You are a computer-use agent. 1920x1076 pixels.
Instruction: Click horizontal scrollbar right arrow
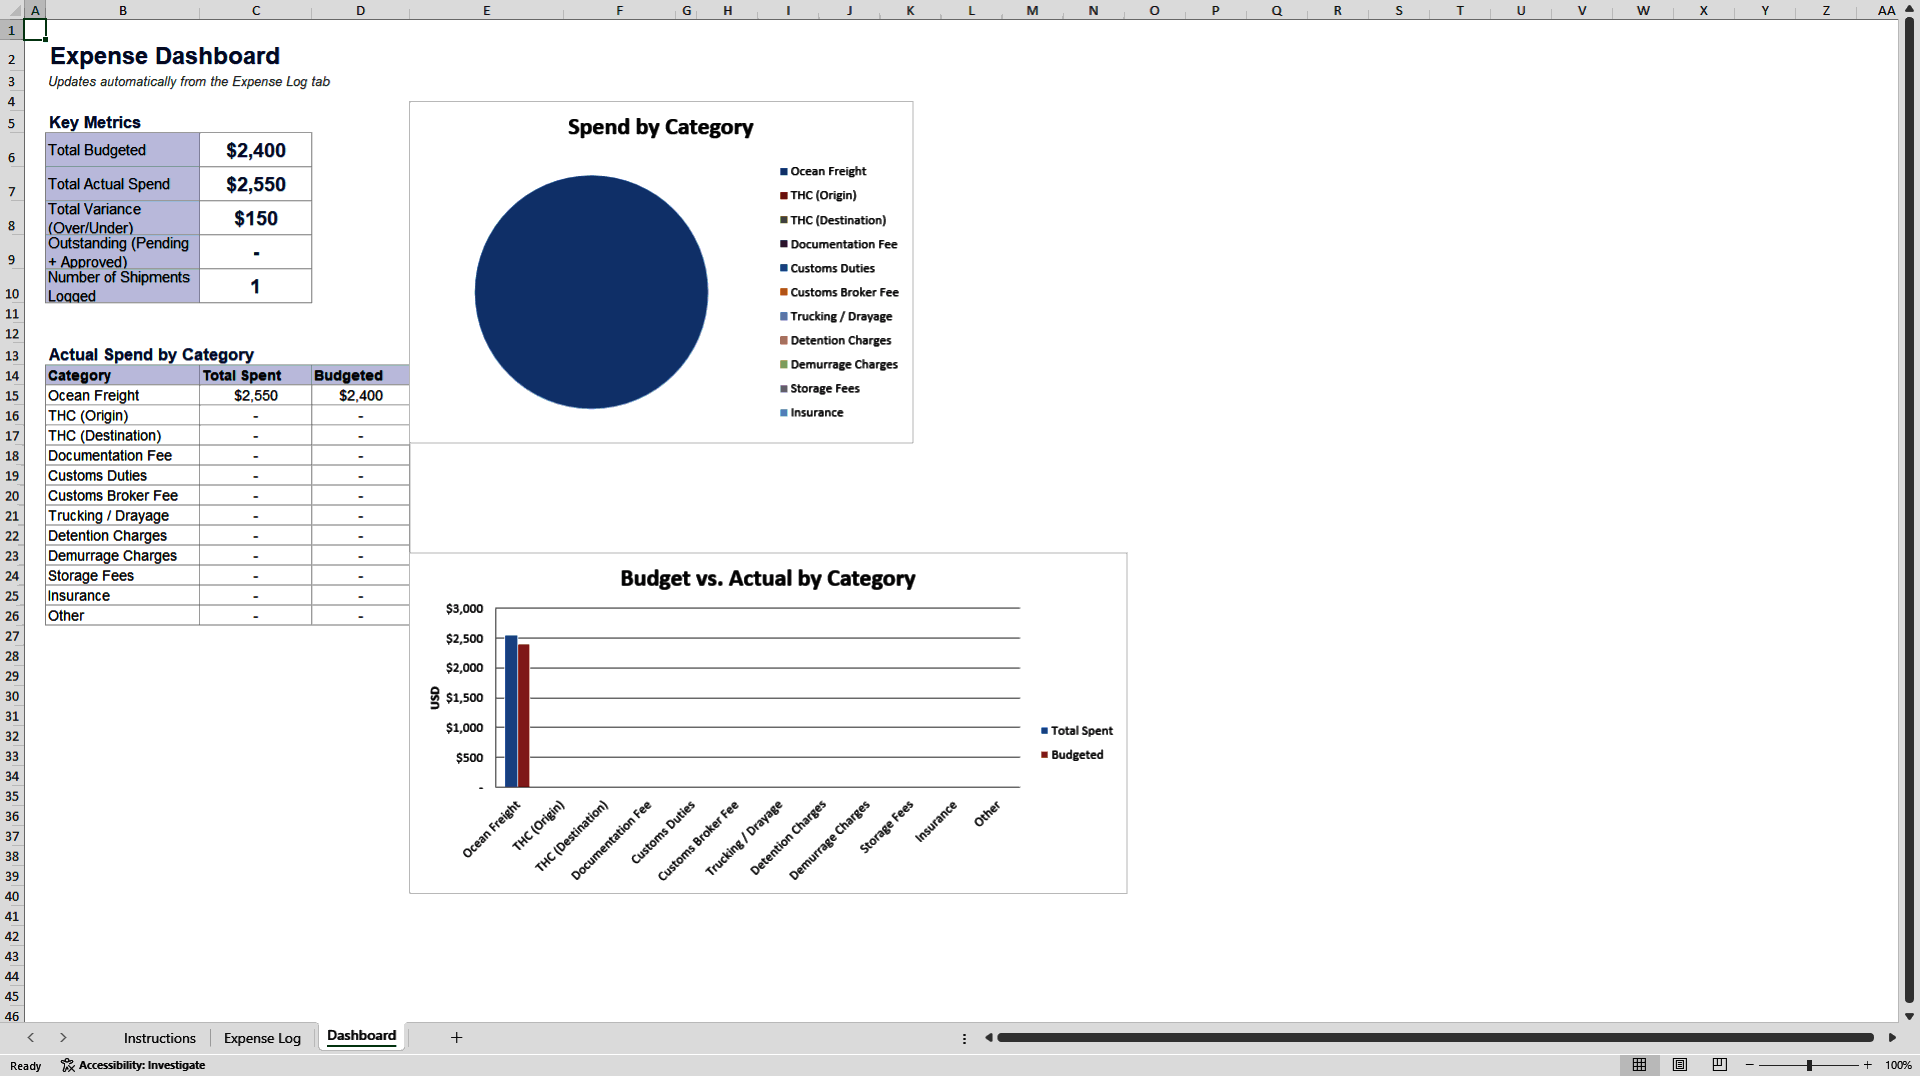pos(1892,1038)
